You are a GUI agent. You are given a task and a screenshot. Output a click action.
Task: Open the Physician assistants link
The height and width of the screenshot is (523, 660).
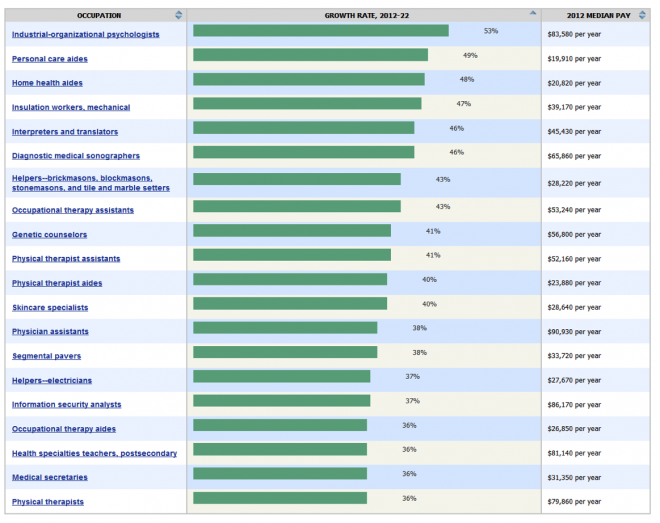point(50,332)
